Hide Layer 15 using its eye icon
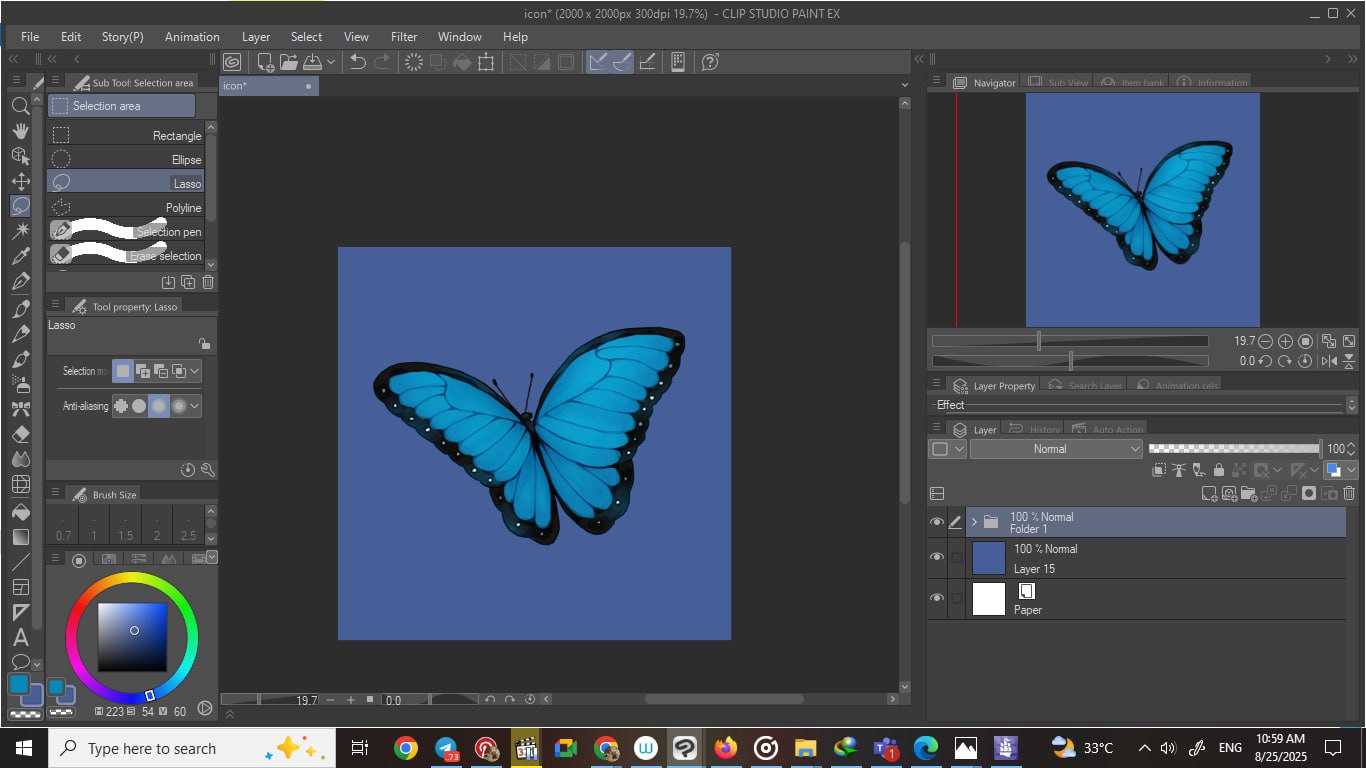 (x=937, y=557)
